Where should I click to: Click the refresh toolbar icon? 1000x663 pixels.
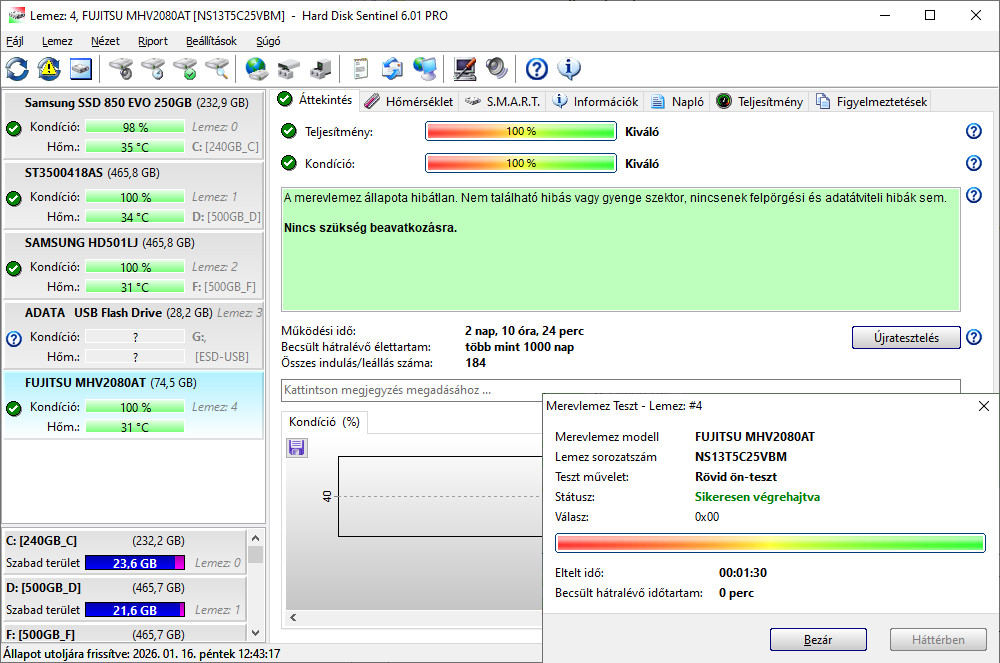17,69
